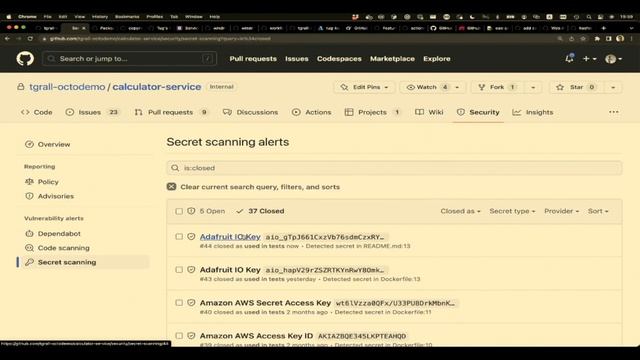The height and width of the screenshot is (360, 640).
Task: Open the Apple menu
Action: tap(9, 17)
